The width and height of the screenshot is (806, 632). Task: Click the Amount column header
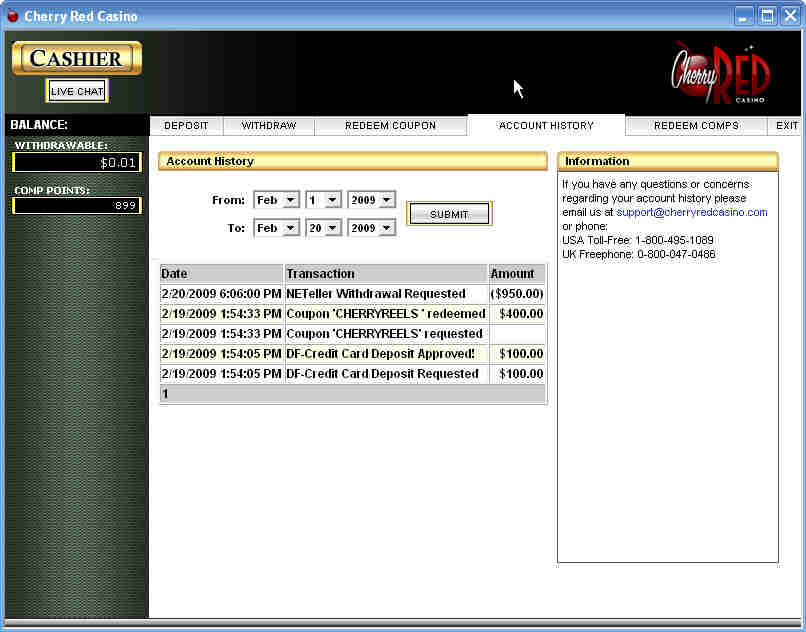pyautogui.click(x=517, y=274)
